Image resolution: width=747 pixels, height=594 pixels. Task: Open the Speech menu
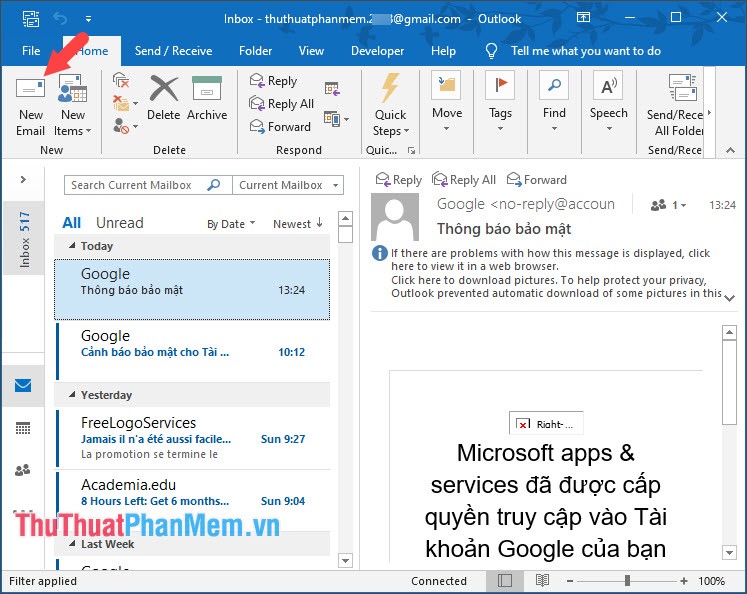point(608,102)
